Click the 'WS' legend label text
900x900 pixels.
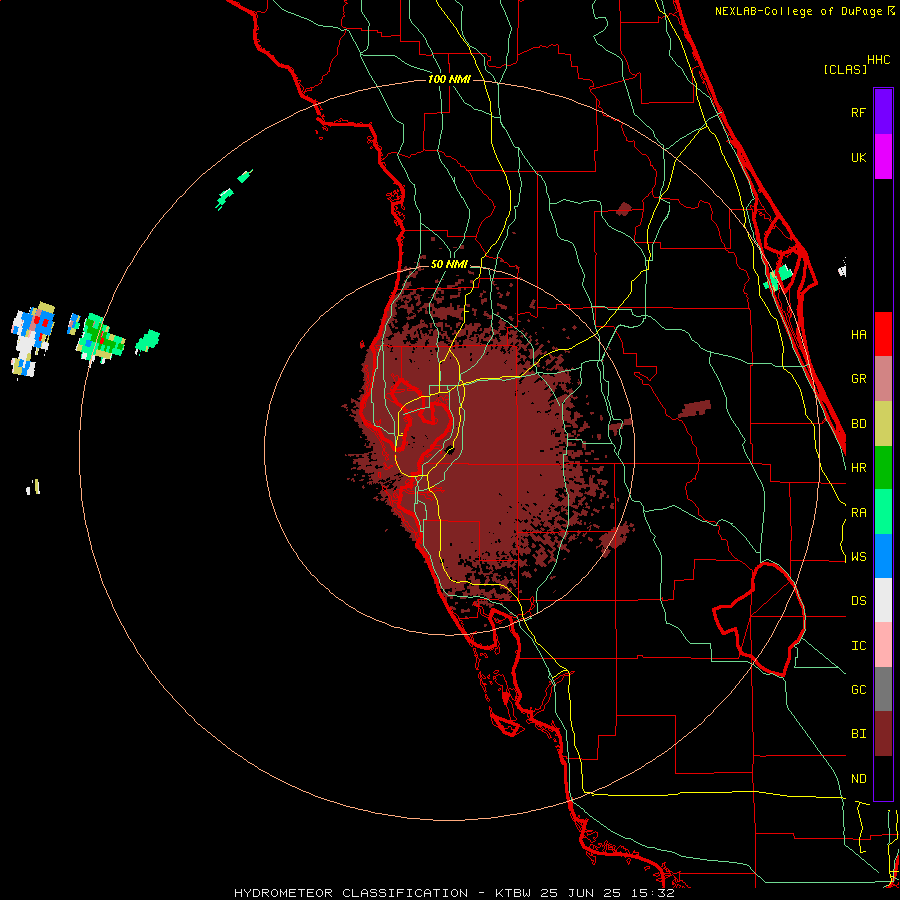pyautogui.click(x=858, y=556)
